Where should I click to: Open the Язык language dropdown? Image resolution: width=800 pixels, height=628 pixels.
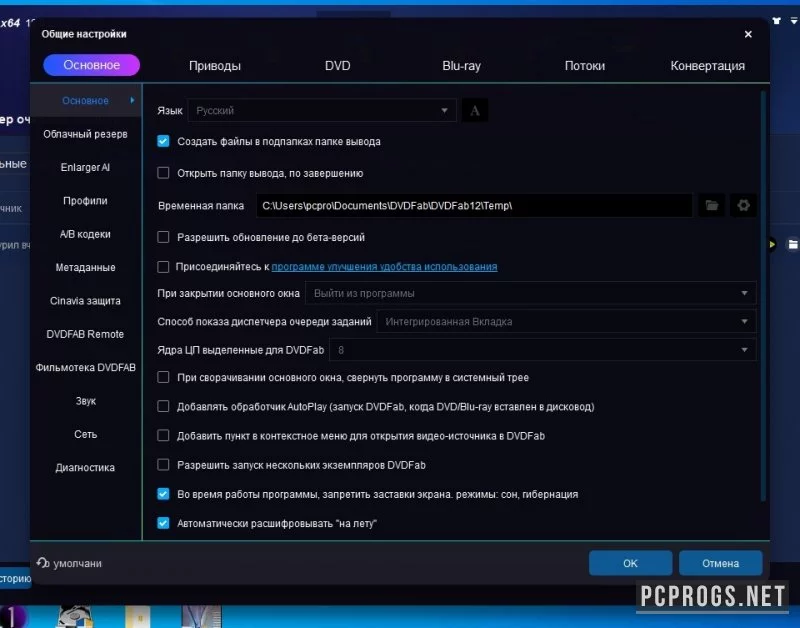(x=321, y=110)
